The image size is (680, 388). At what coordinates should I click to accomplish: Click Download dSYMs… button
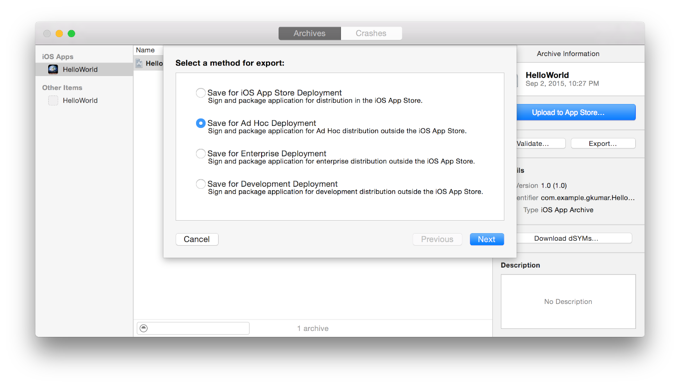[574, 238]
